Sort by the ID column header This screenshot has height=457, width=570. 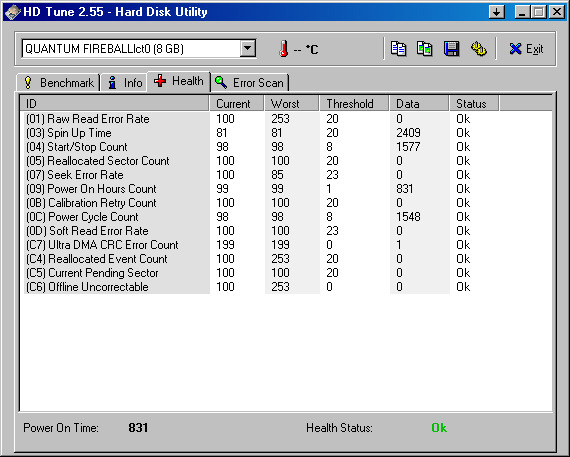pos(115,104)
